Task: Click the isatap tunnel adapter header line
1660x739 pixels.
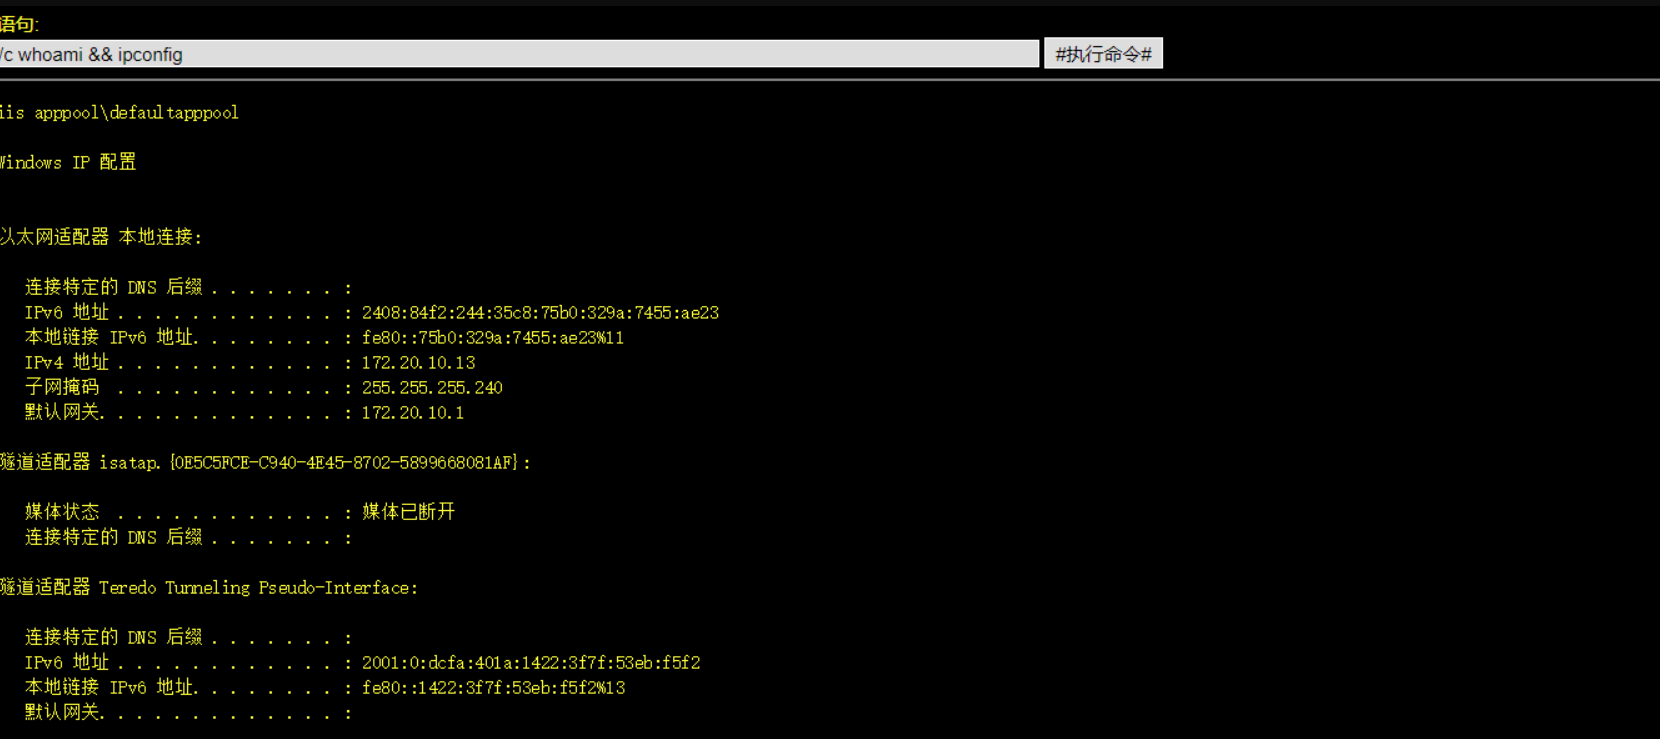Action: (265, 463)
